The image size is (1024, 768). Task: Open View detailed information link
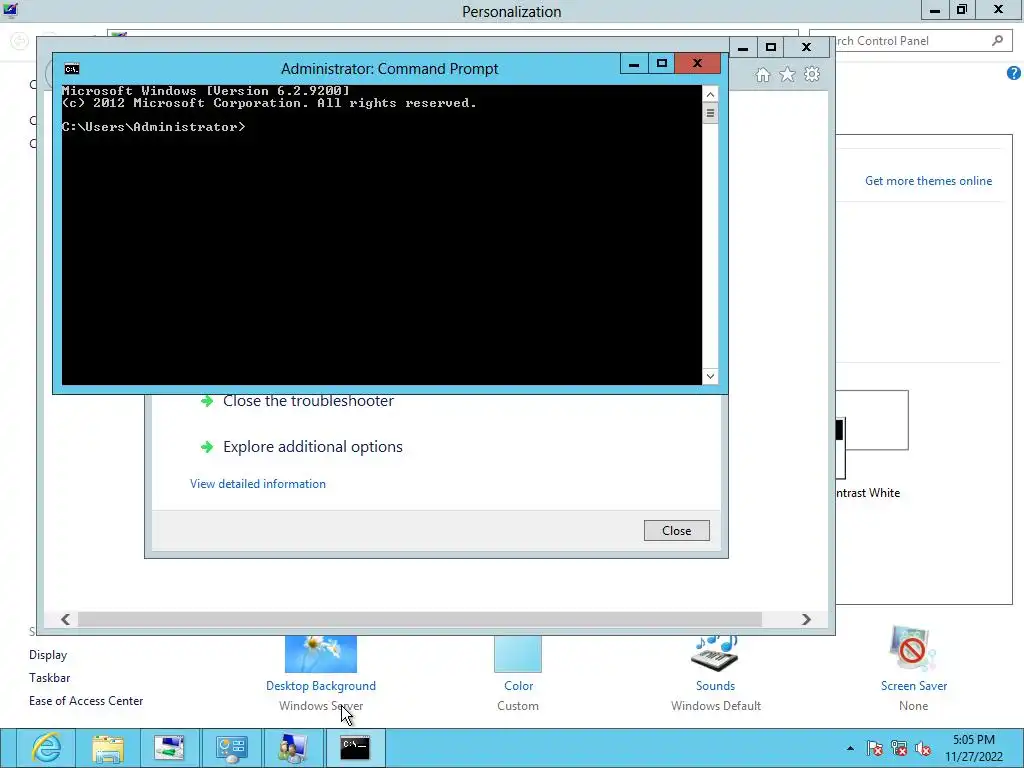pos(258,484)
